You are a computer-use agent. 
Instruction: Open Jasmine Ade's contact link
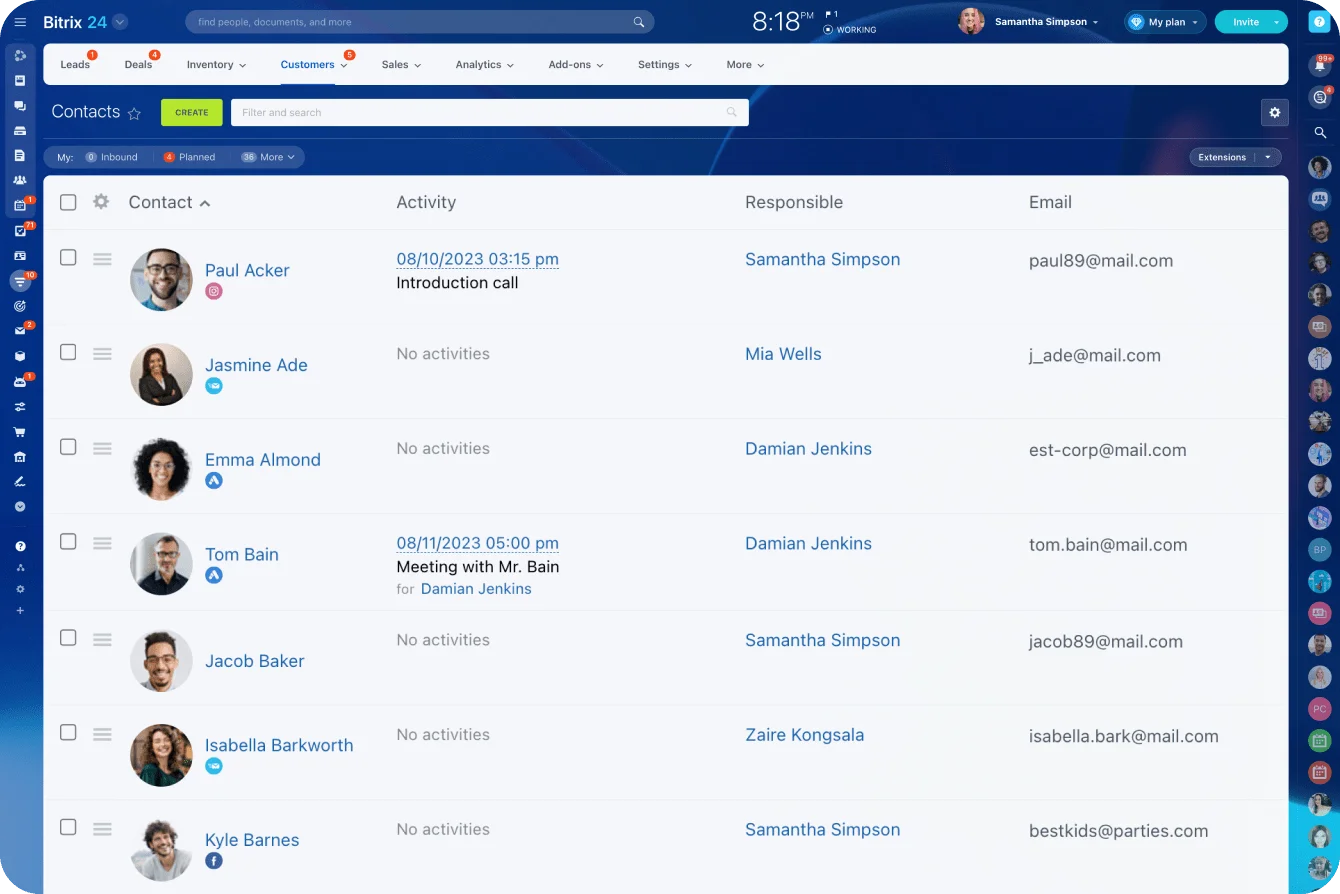click(256, 365)
